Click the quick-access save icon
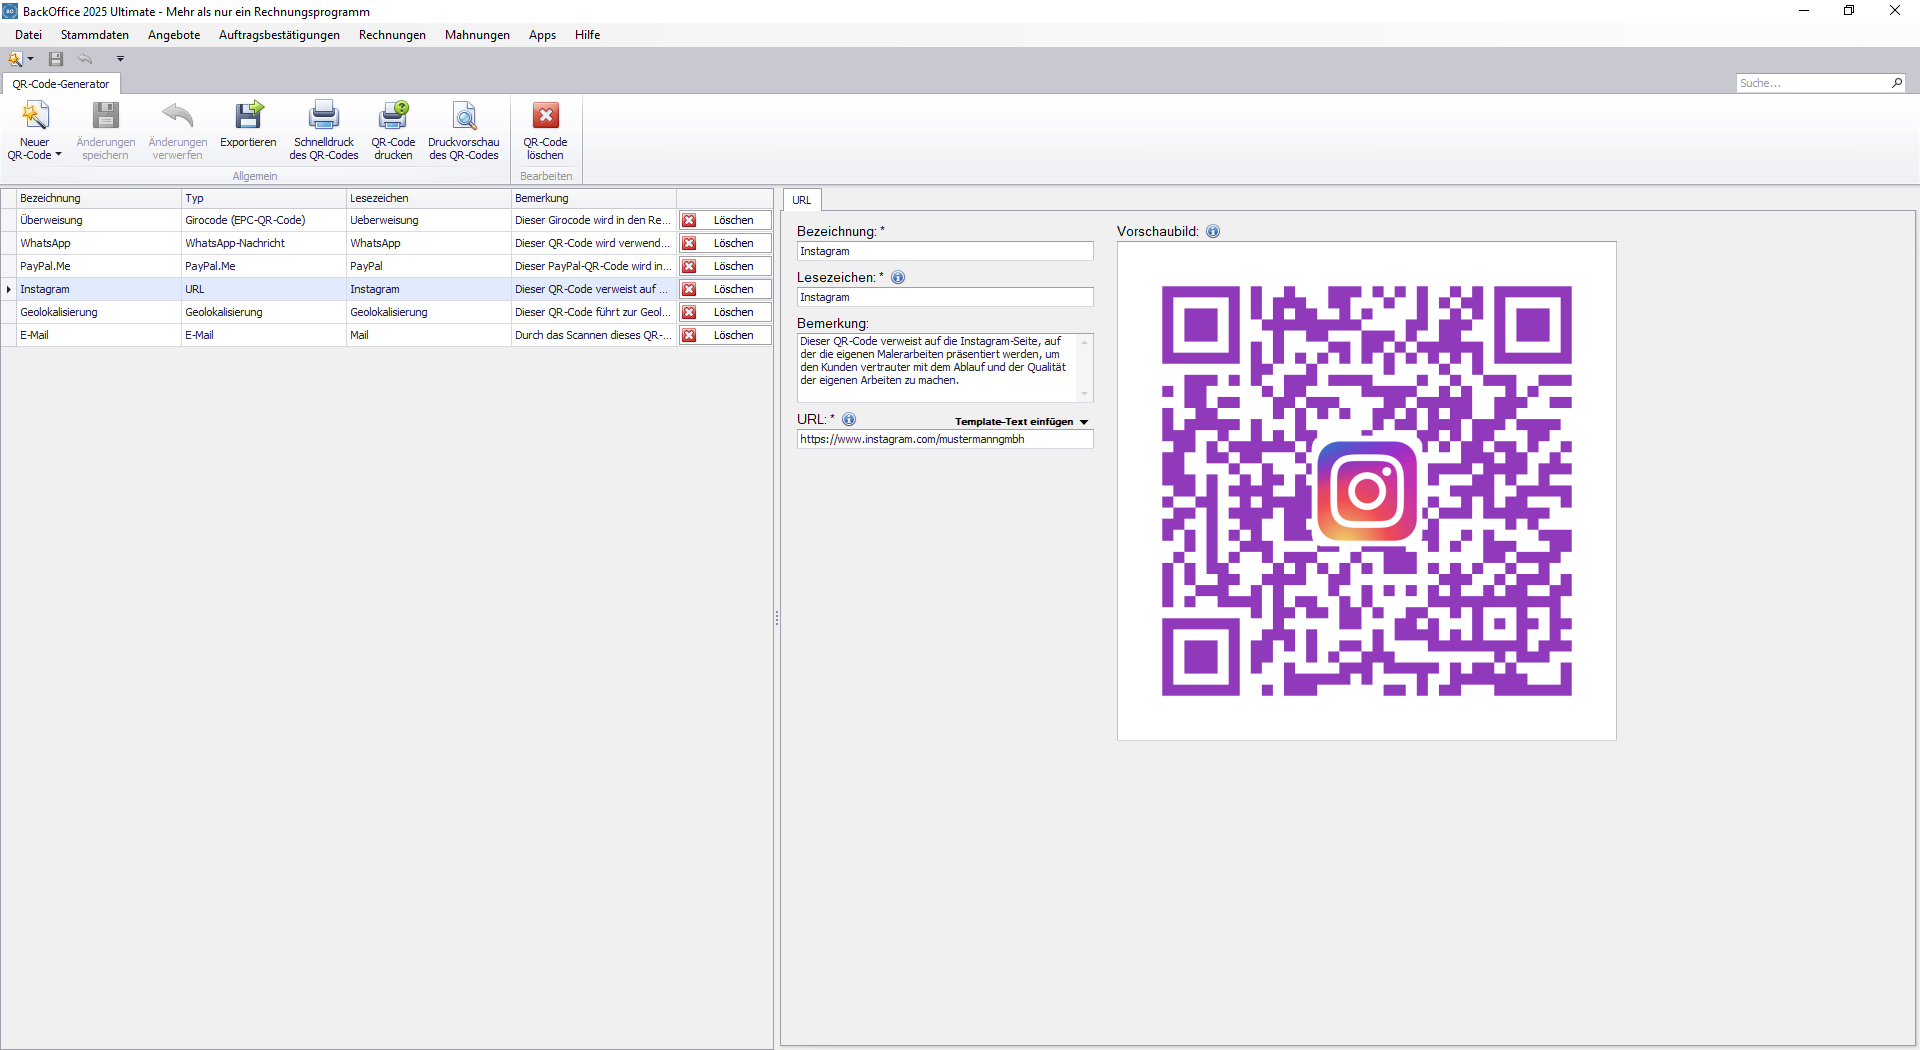1920x1050 pixels. (x=56, y=59)
